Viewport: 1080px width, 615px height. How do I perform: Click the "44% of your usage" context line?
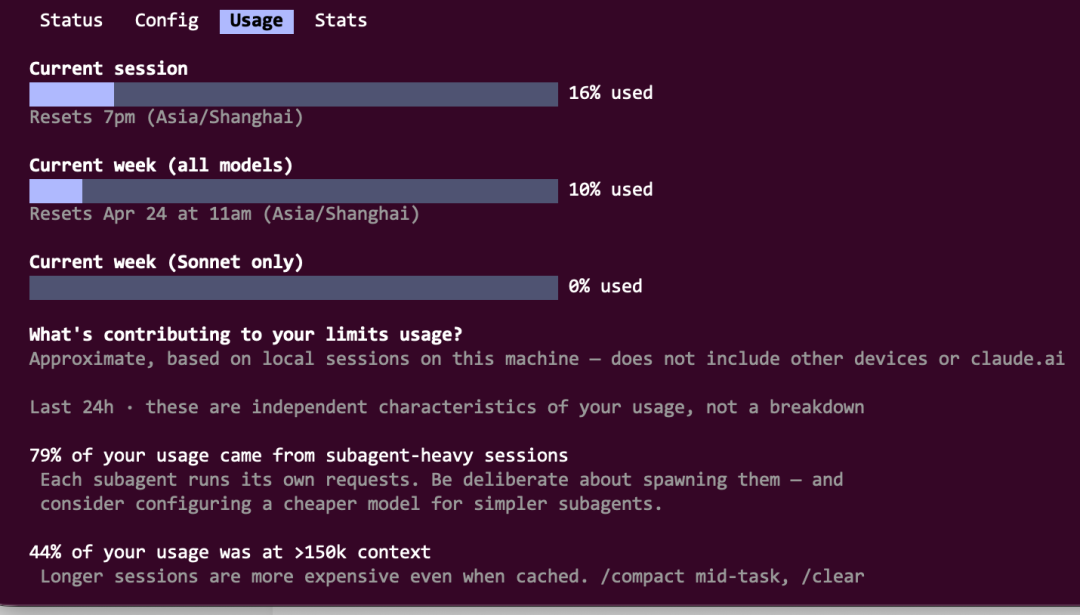pyautogui.click(x=230, y=552)
